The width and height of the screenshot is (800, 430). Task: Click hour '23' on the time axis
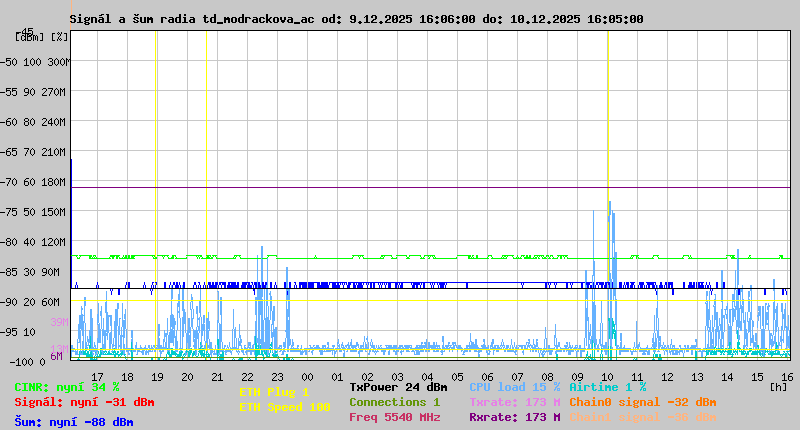277,377
